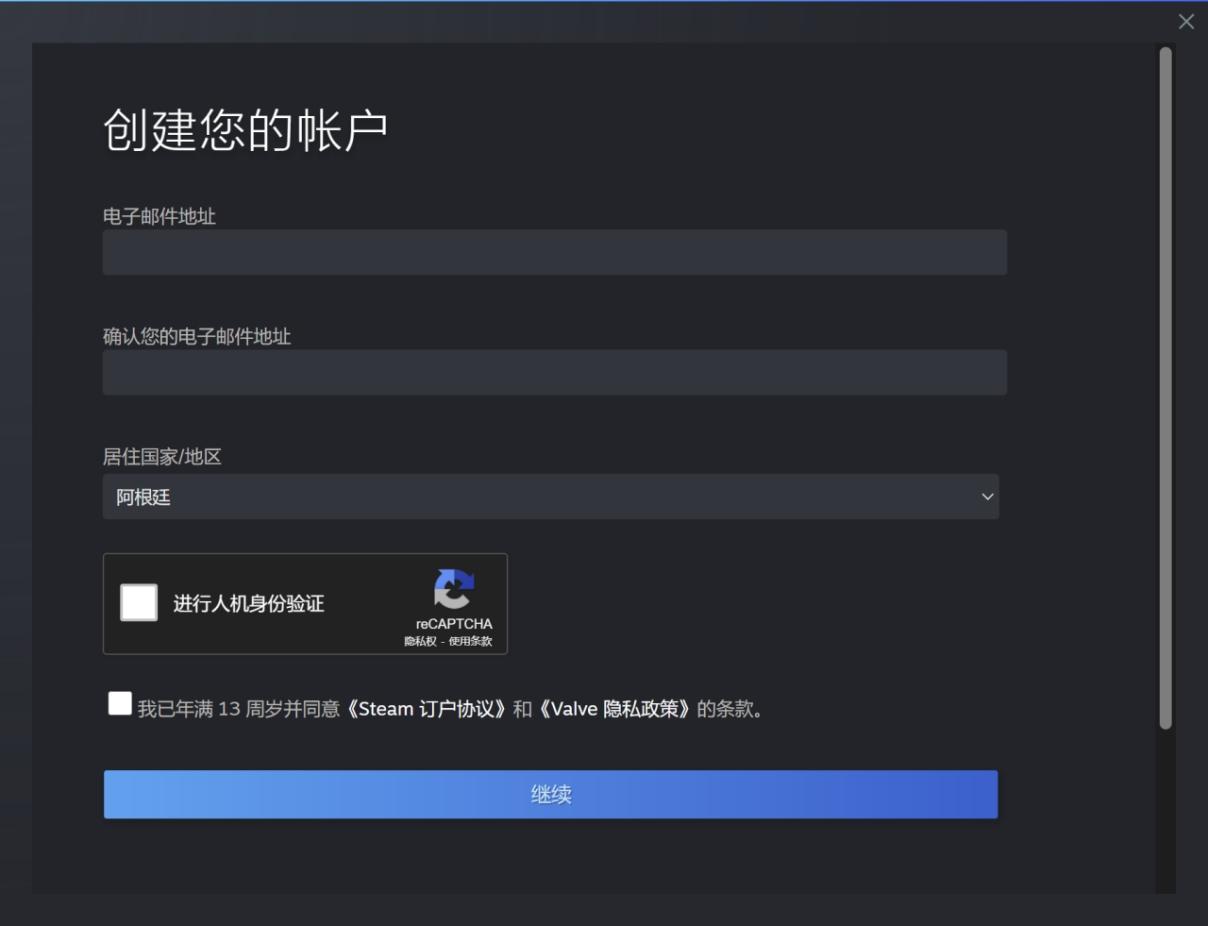Click the 居住国家/地区 label
Image resolution: width=1208 pixels, height=926 pixels.
click(x=162, y=457)
